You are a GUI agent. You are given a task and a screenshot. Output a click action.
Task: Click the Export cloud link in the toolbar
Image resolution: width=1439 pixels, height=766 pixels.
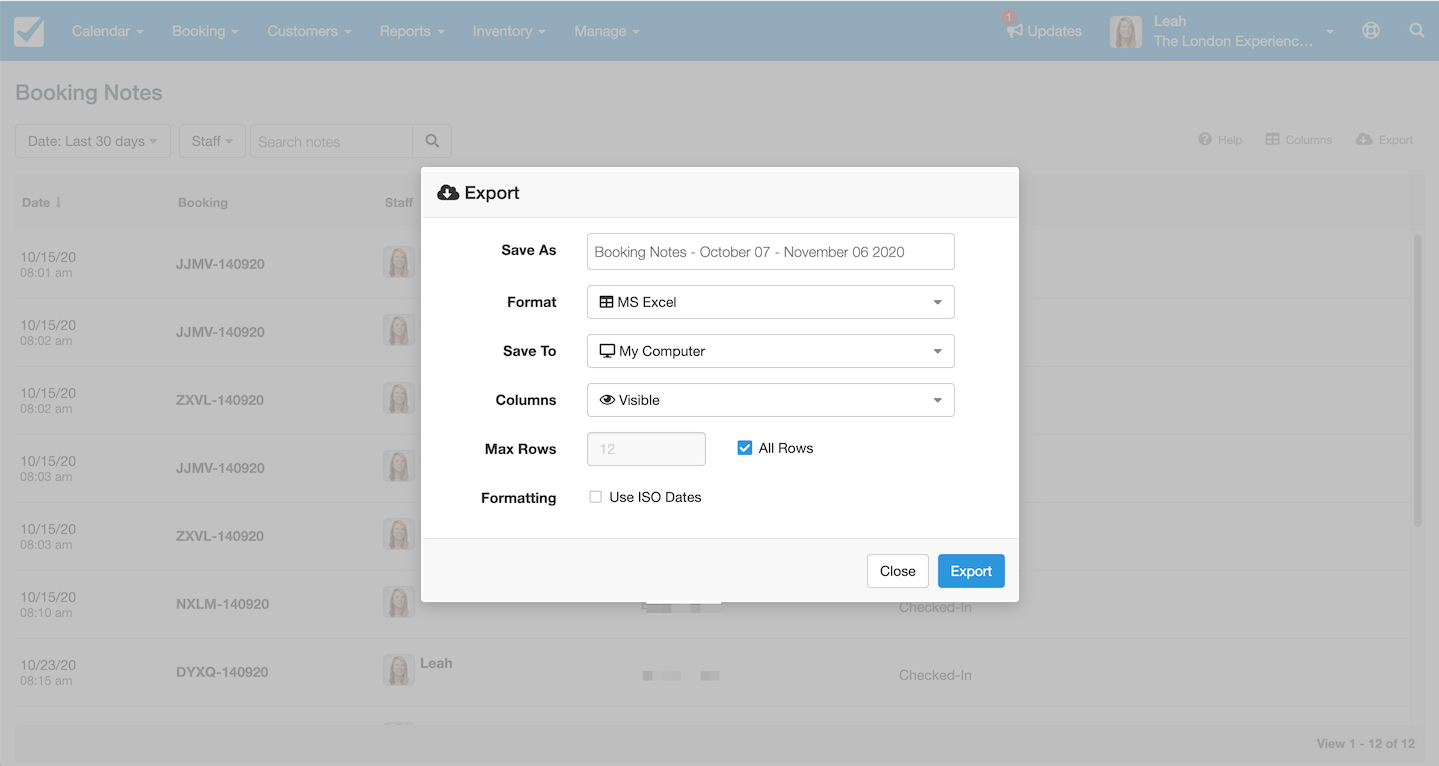coord(1384,140)
